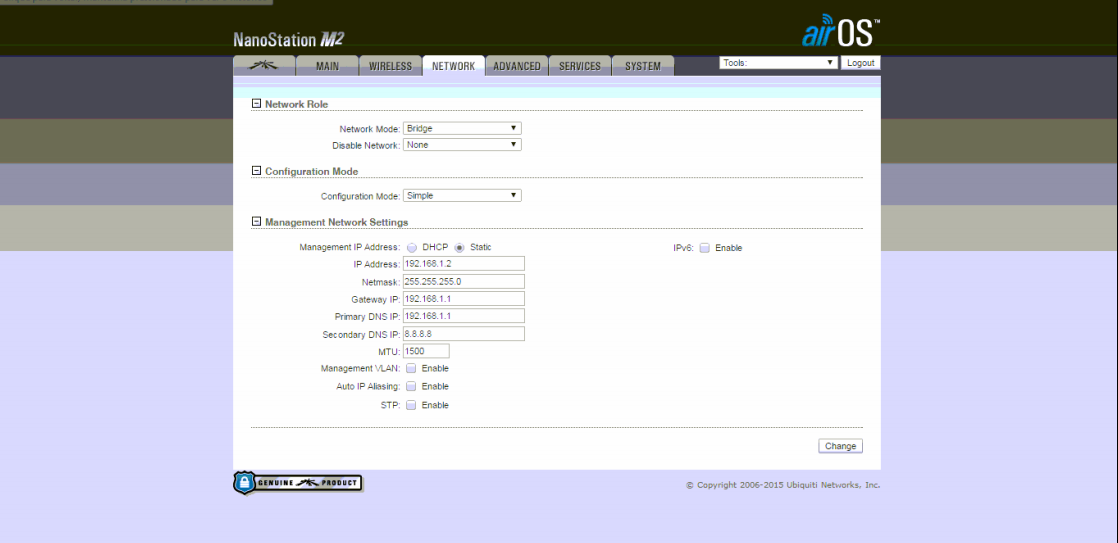Viewport: 1118px width, 543px height.
Task: Open the Disable Network dropdown
Action: (462, 145)
